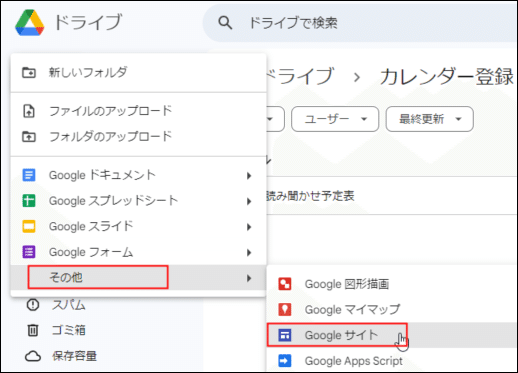Image resolution: width=518 pixels, height=373 pixels.
Task: Open the ユーザー filter dropdown
Action: [x=335, y=119]
